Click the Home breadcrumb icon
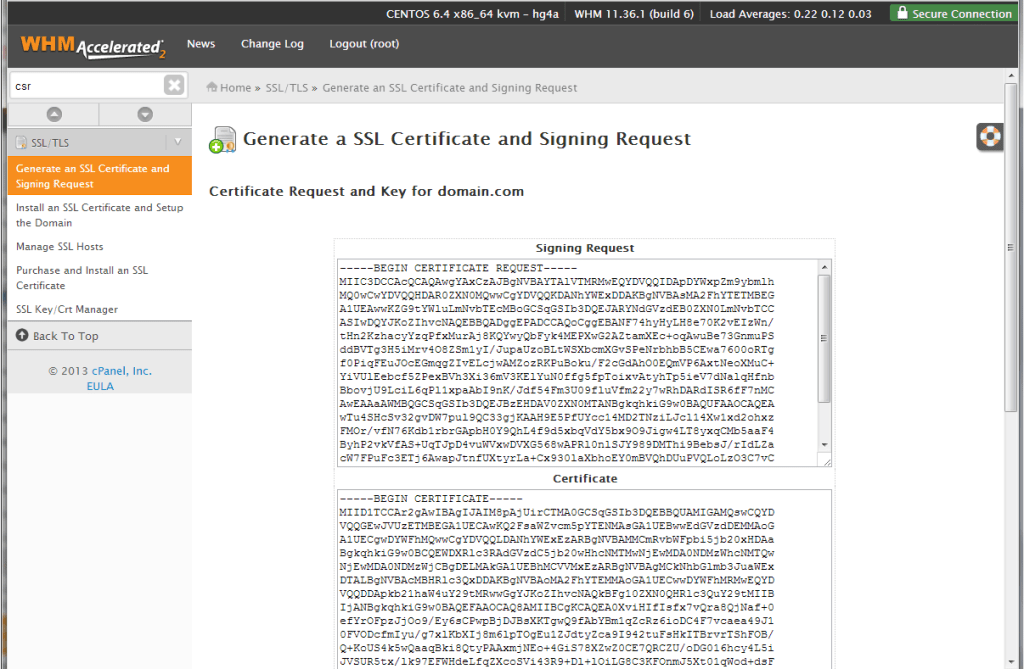Viewport: 1024px width, 669px height. (x=212, y=87)
